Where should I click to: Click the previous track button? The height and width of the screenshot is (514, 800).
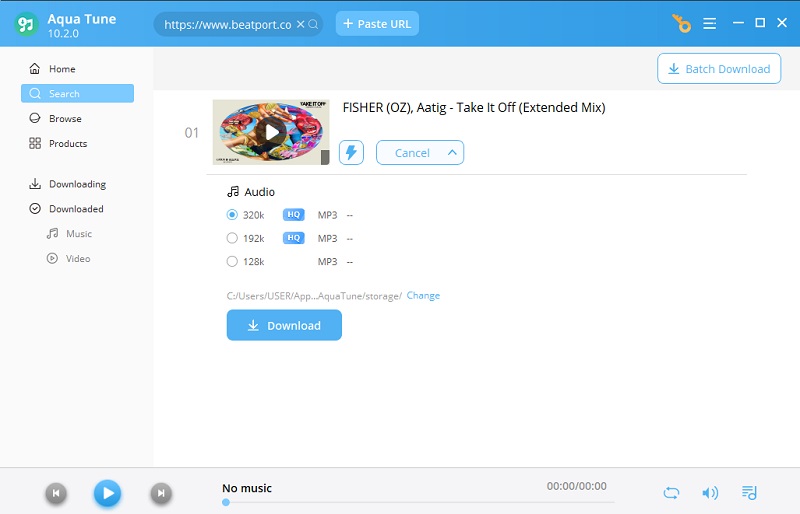pos(56,493)
